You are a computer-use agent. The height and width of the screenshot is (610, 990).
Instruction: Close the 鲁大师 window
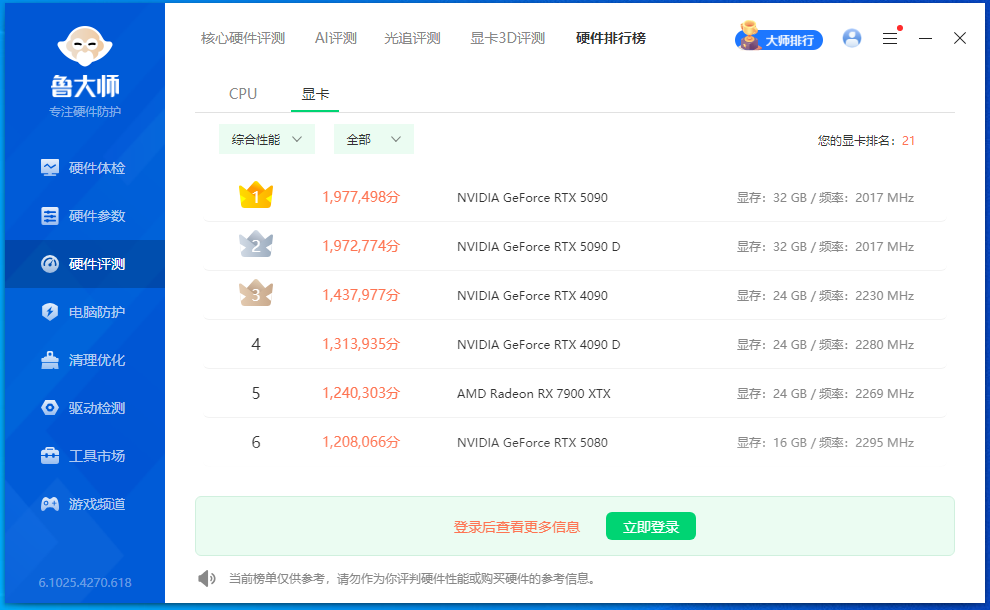click(x=960, y=39)
